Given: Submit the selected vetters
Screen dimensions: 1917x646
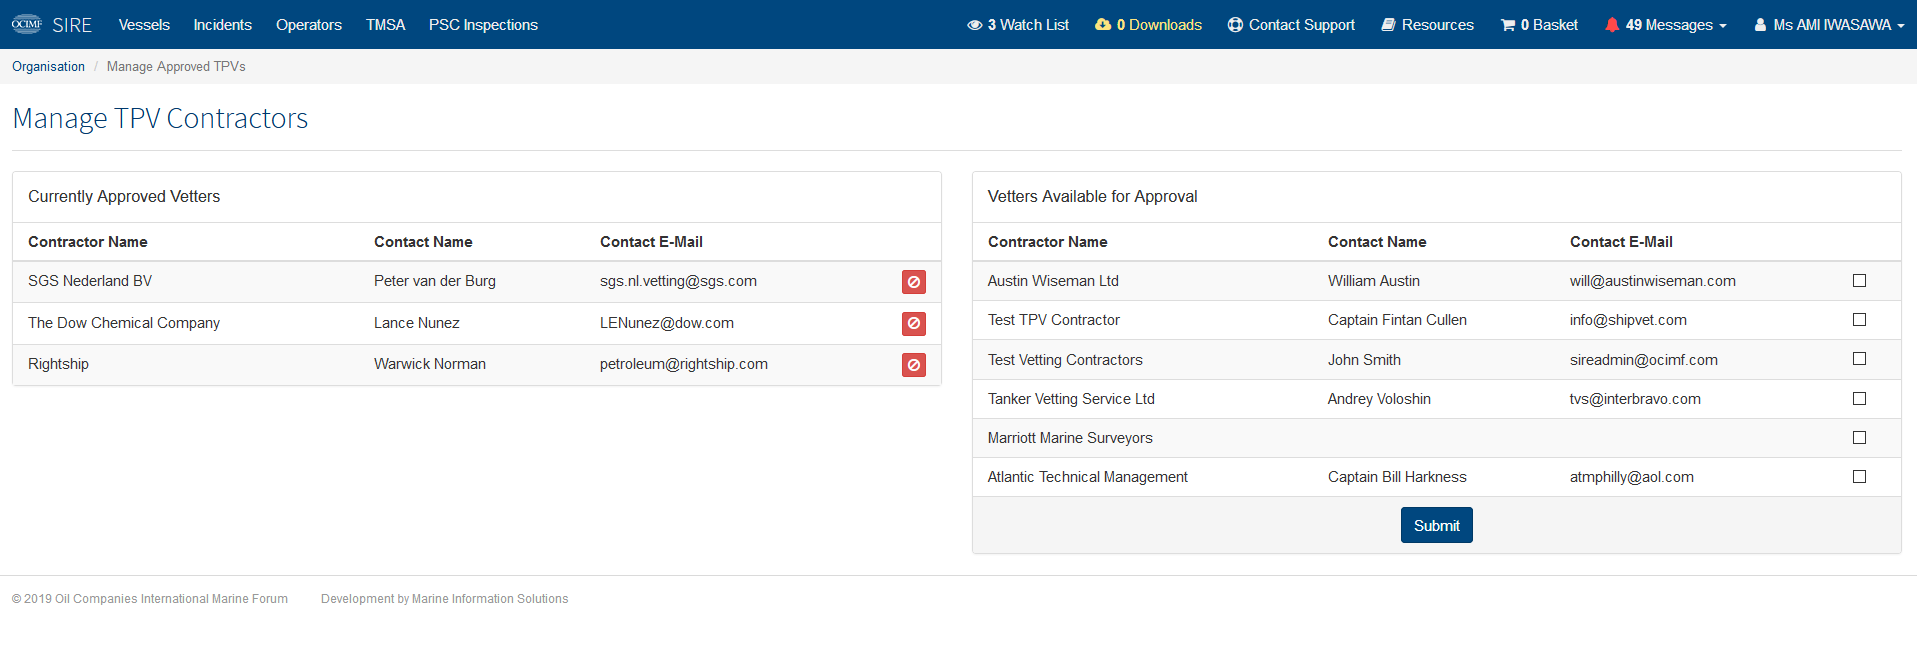Looking at the screenshot, I should pos(1436,525).
